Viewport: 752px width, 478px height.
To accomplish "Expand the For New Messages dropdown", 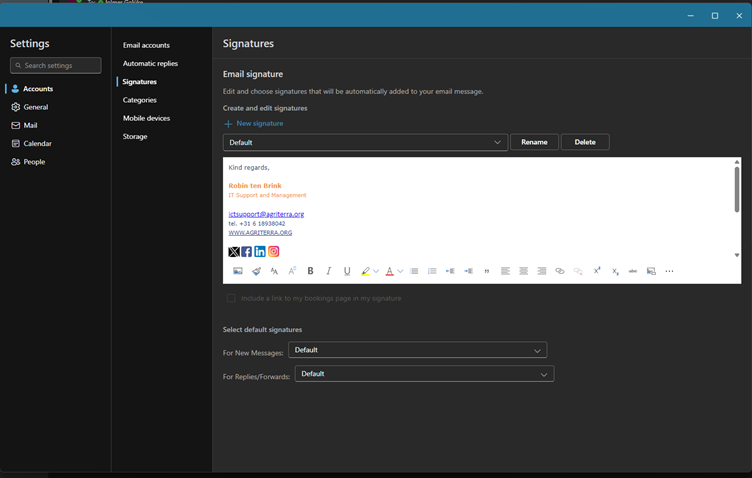I will coord(417,350).
